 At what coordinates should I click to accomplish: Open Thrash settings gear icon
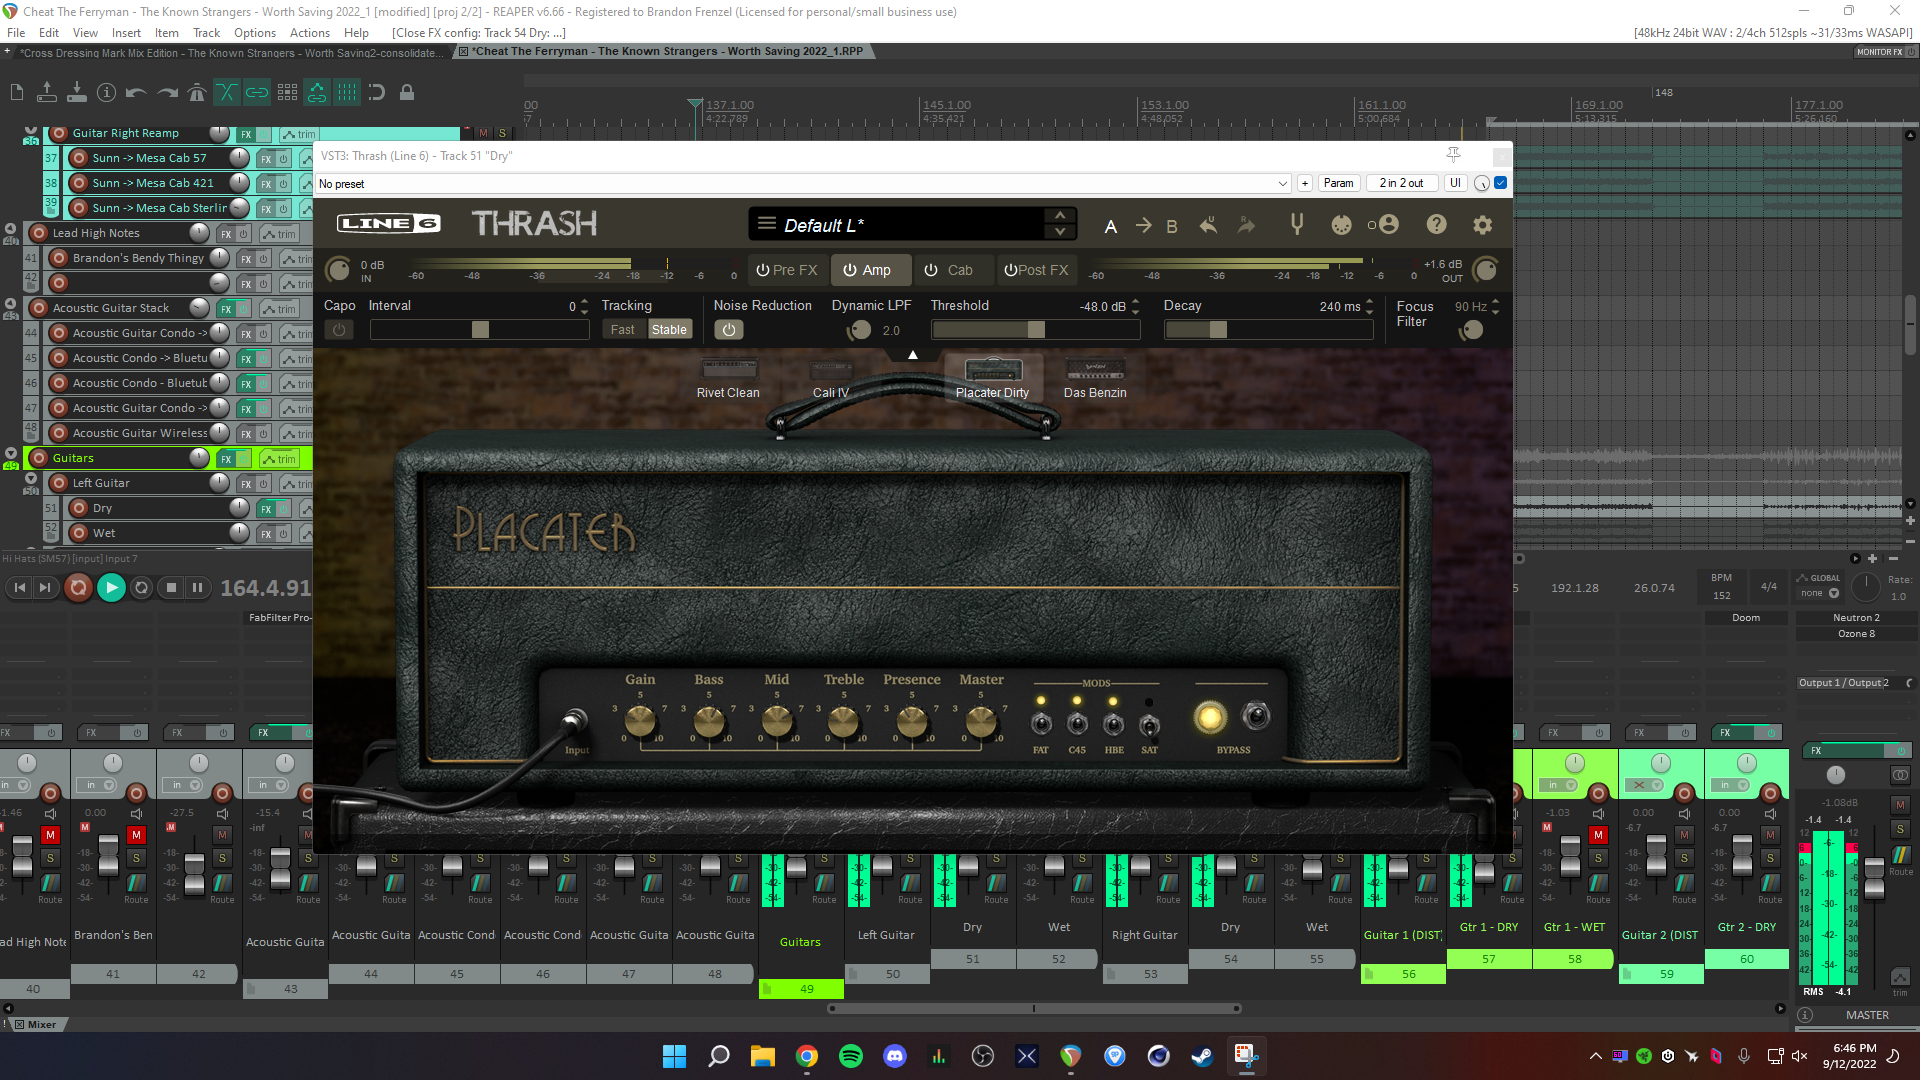click(x=1483, y=225)
